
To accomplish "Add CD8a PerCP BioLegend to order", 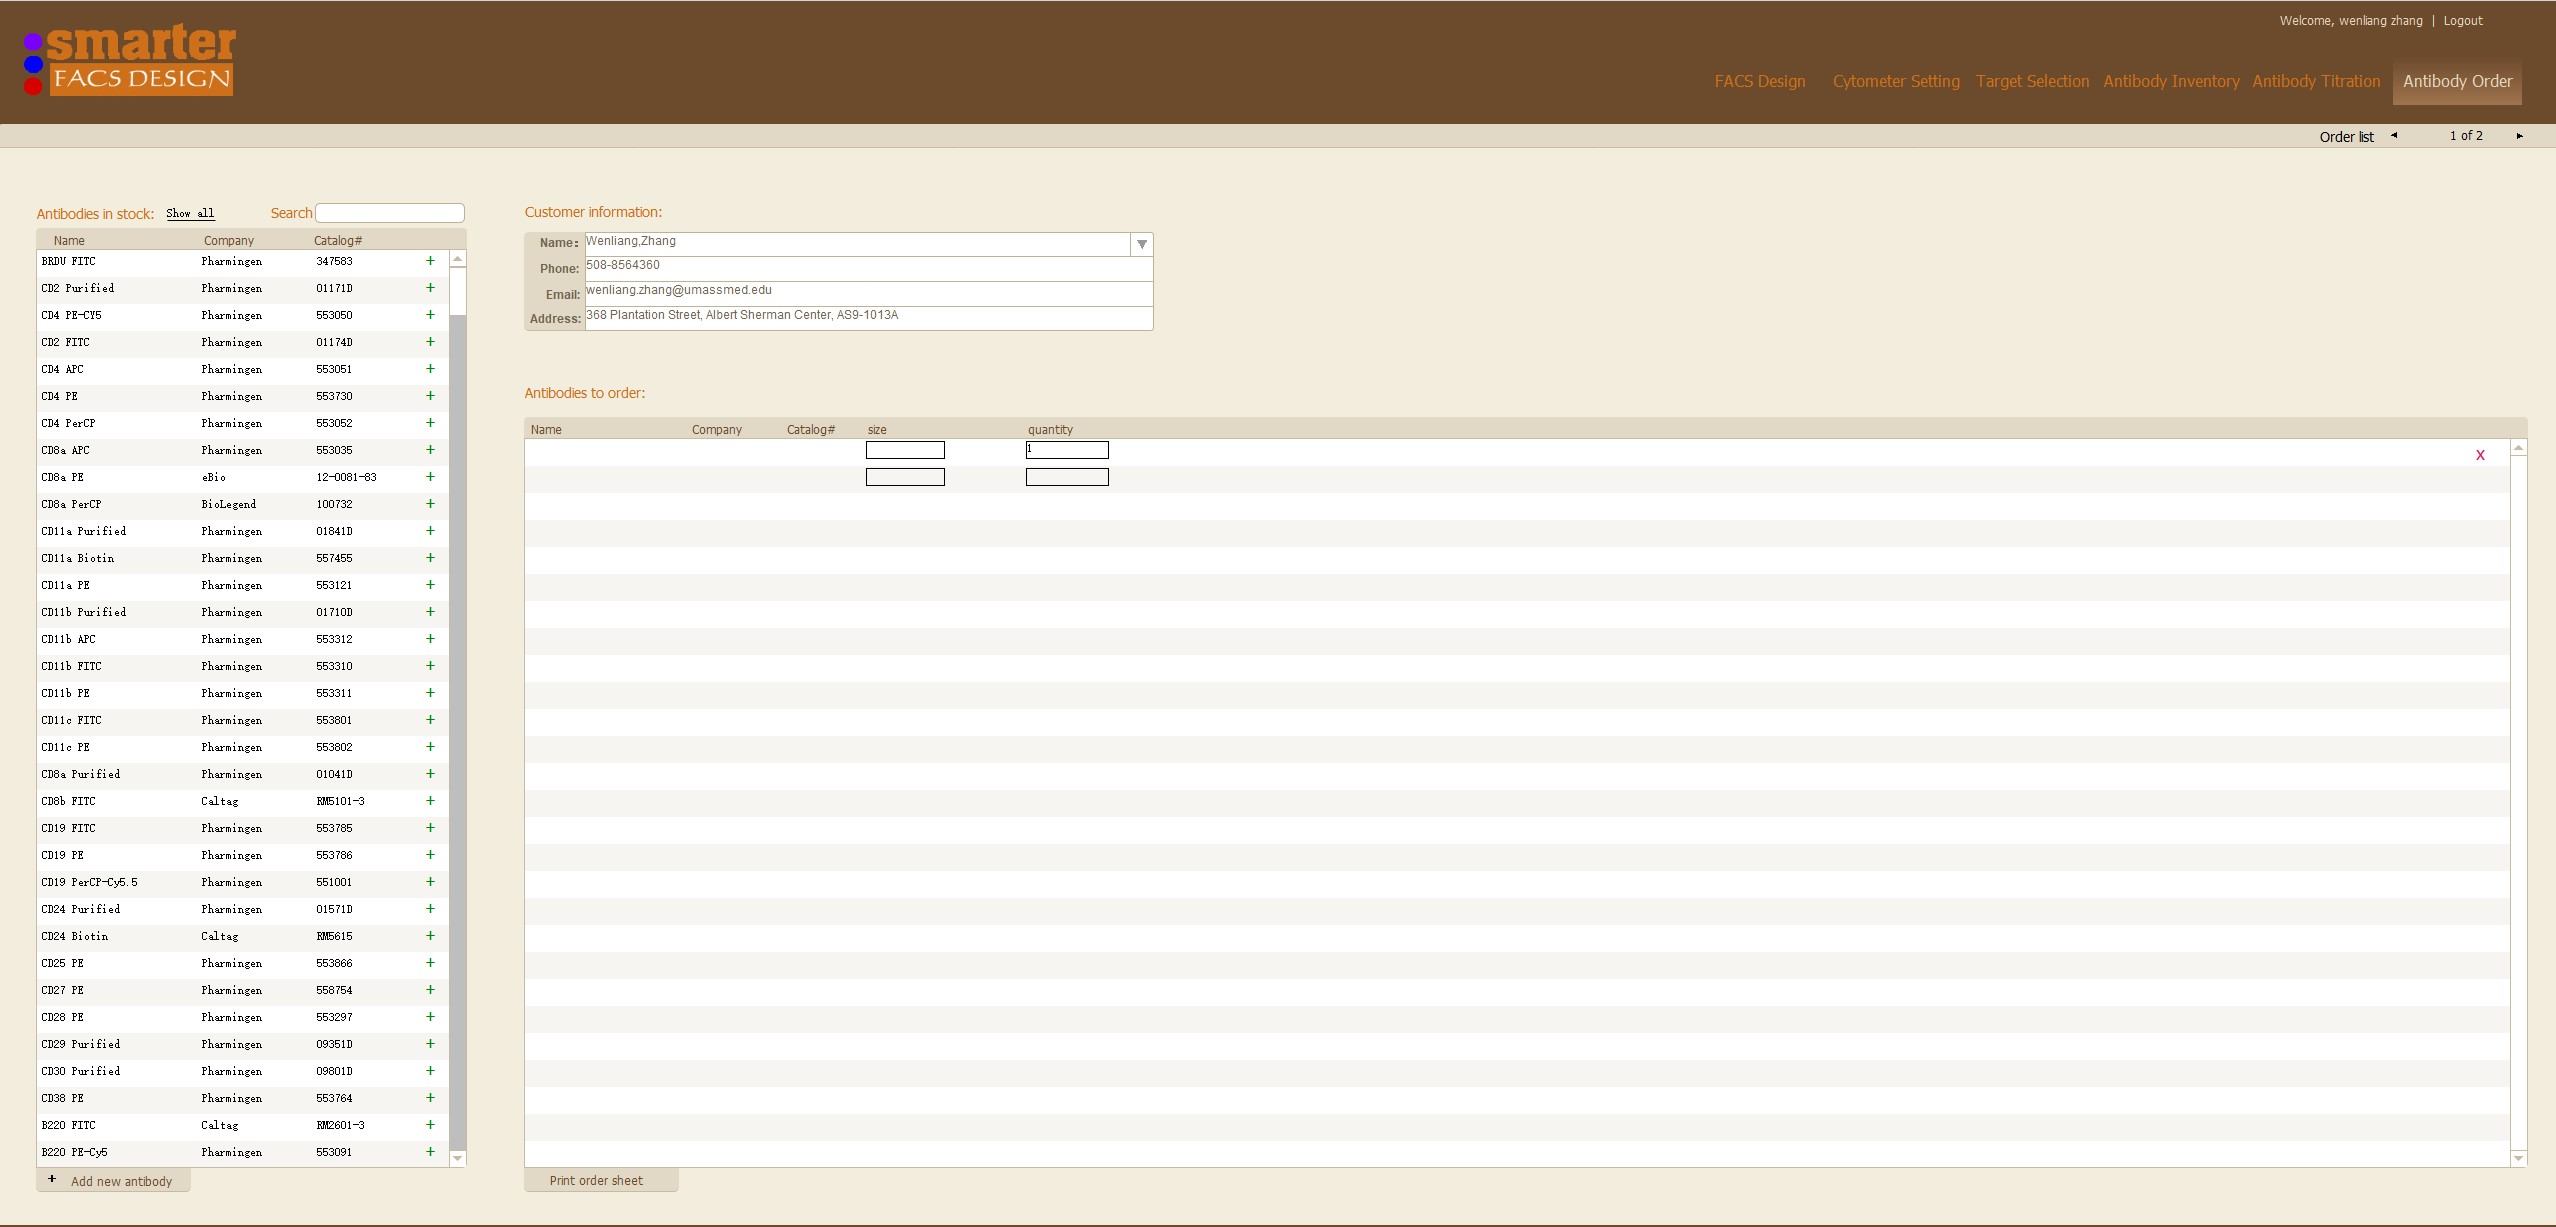I will [x=430, y=504].
